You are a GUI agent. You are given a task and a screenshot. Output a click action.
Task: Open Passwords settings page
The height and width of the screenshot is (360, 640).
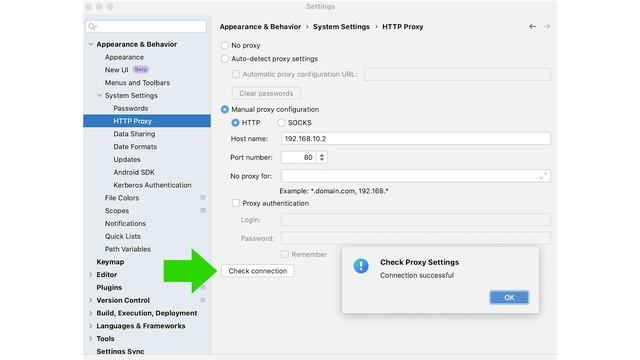[131, 108]
